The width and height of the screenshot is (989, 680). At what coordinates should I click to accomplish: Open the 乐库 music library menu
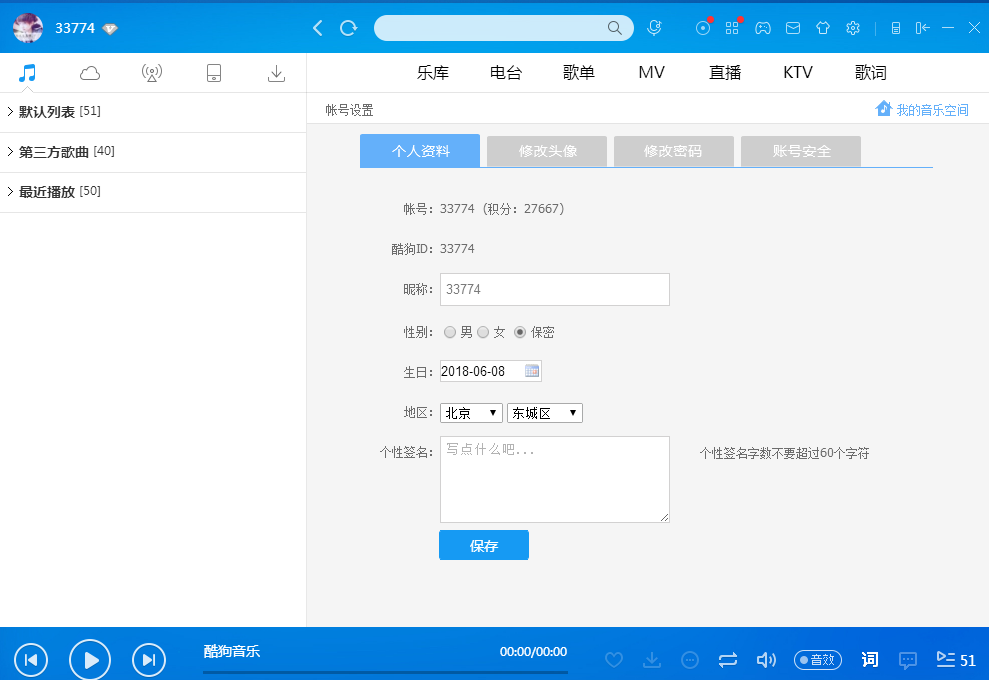433,73
